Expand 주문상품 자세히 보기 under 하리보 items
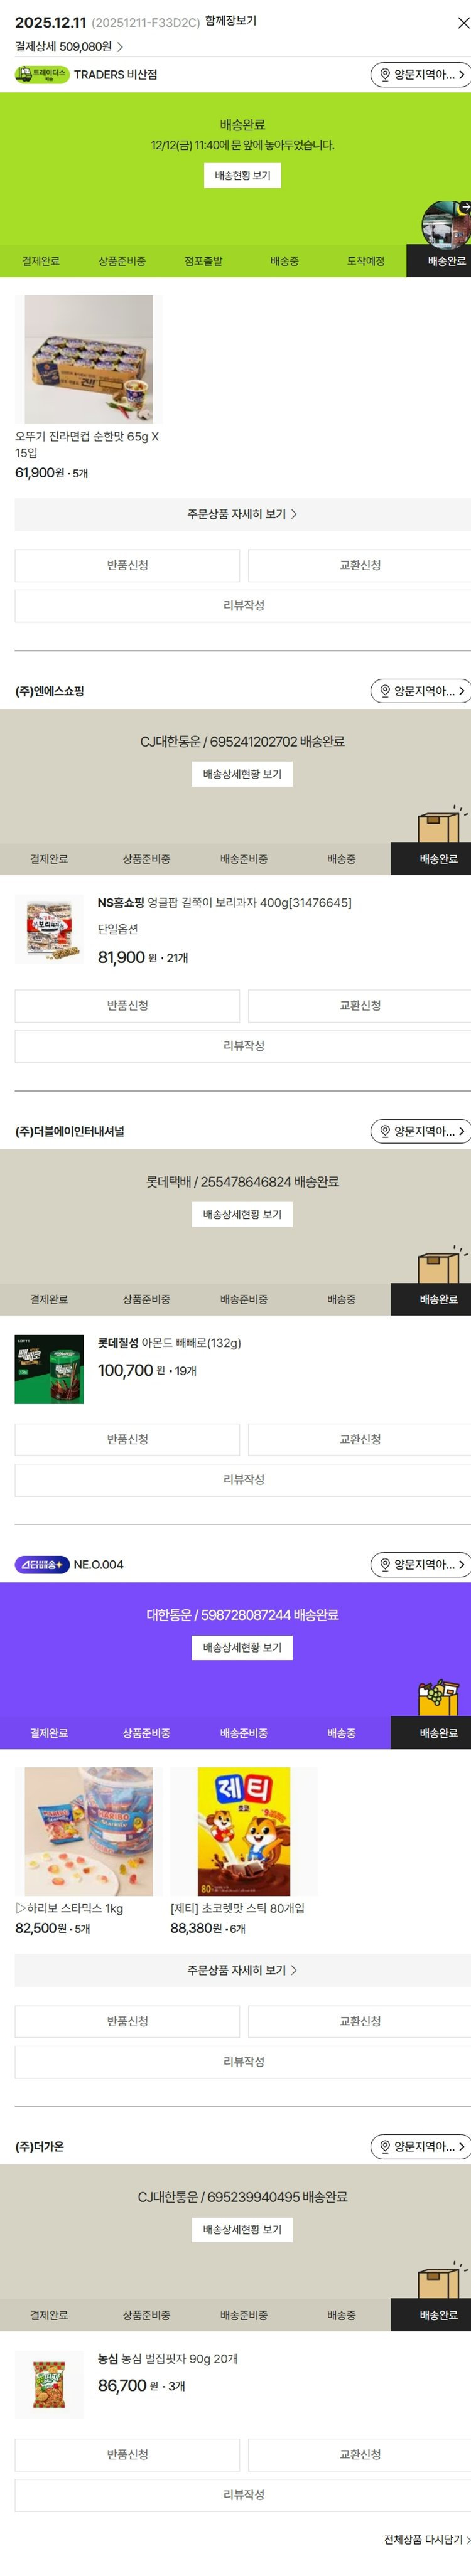The image size is (471, 2576). point(242,1970)
